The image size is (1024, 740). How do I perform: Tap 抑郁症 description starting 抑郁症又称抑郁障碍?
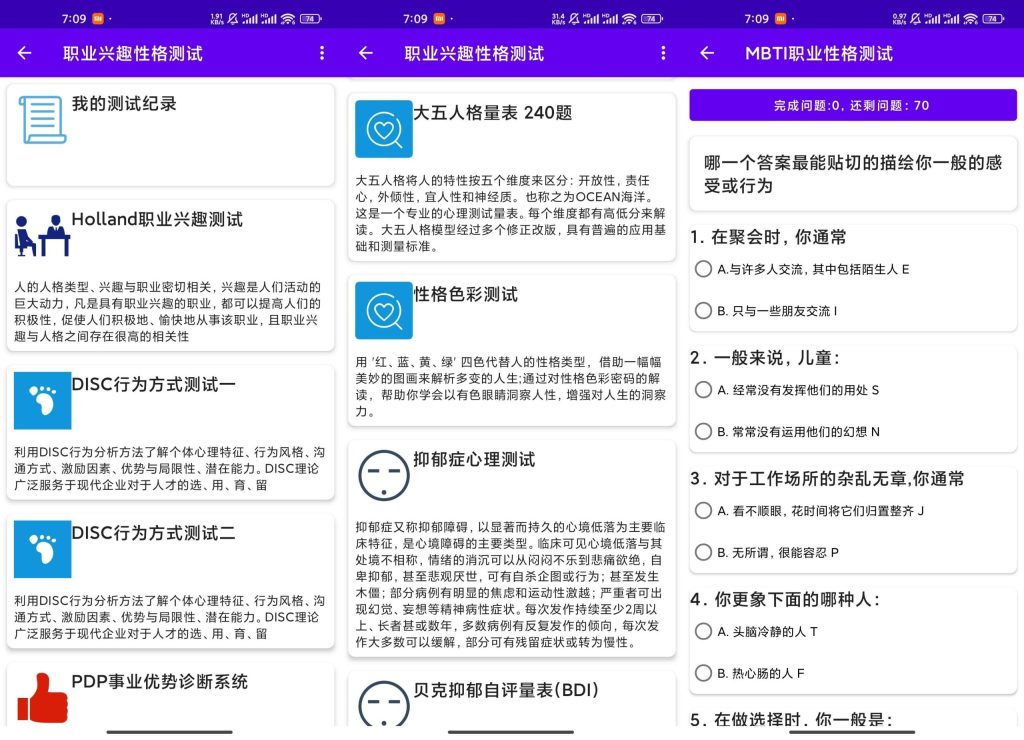[511, 585]
